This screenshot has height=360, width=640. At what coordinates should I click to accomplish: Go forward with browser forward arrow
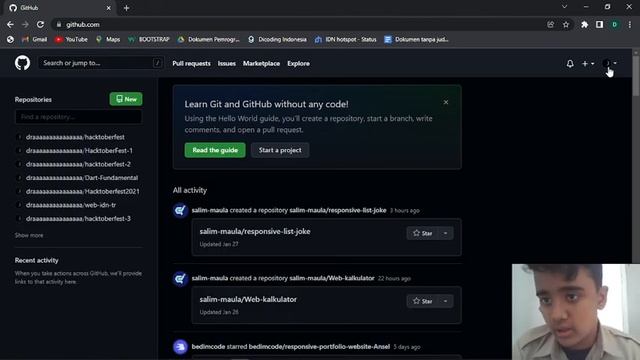tap(25, 24)
